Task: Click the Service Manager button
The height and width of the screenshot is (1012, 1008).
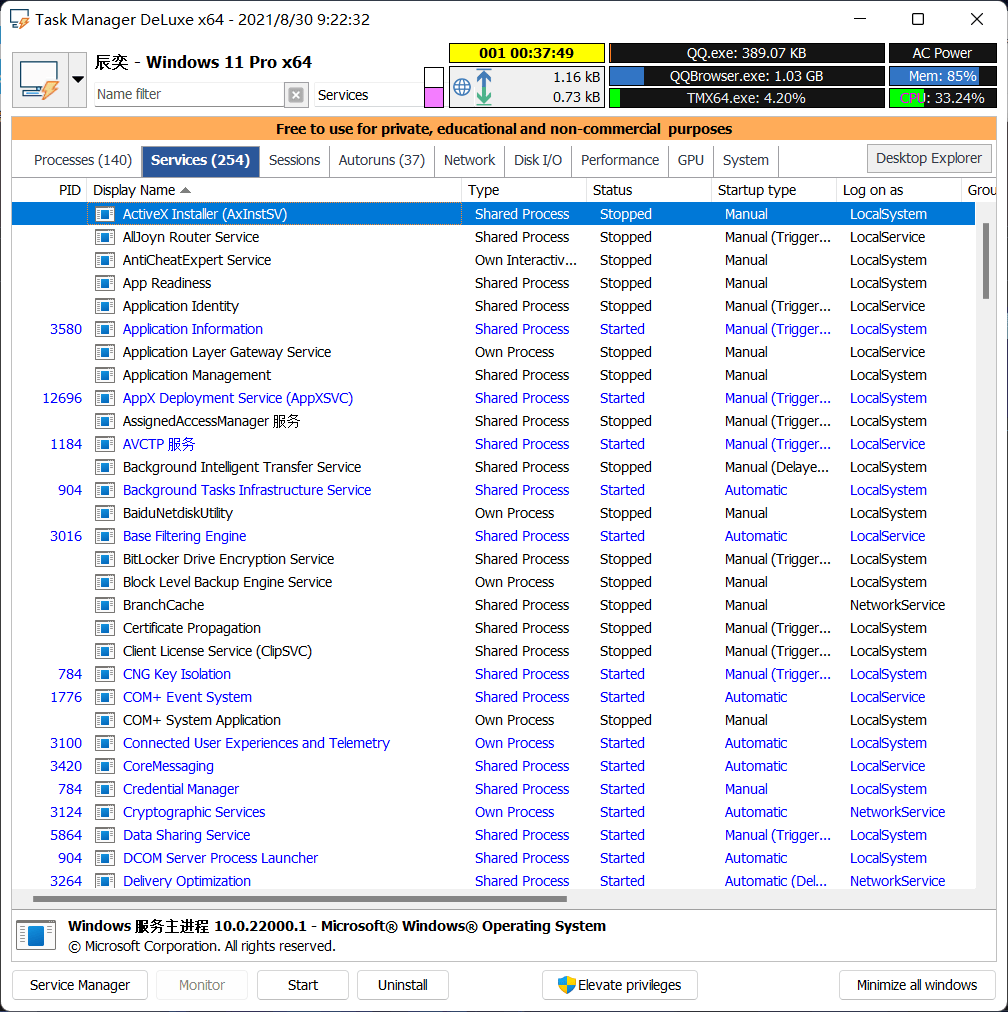Action: point(79,985)
